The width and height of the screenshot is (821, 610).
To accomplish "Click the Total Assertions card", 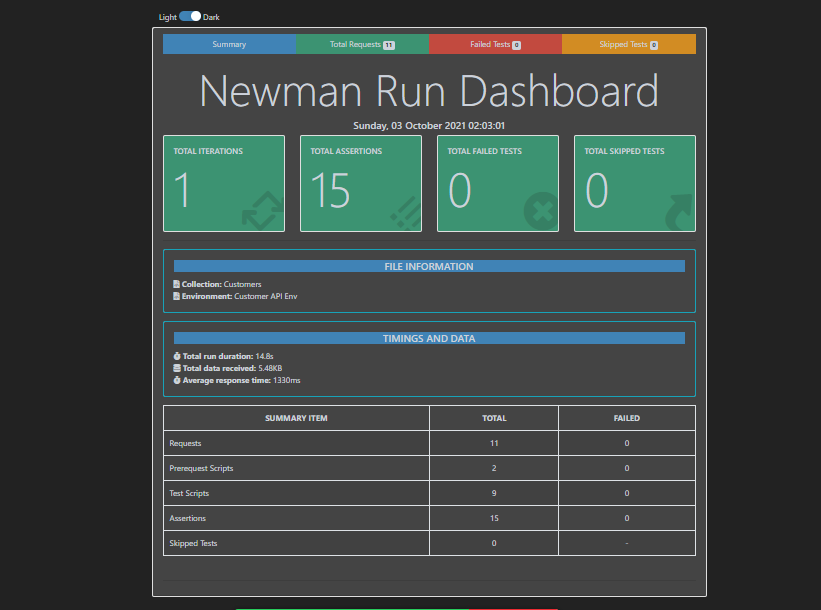I will pyautogui.click(x=361, y=183).
